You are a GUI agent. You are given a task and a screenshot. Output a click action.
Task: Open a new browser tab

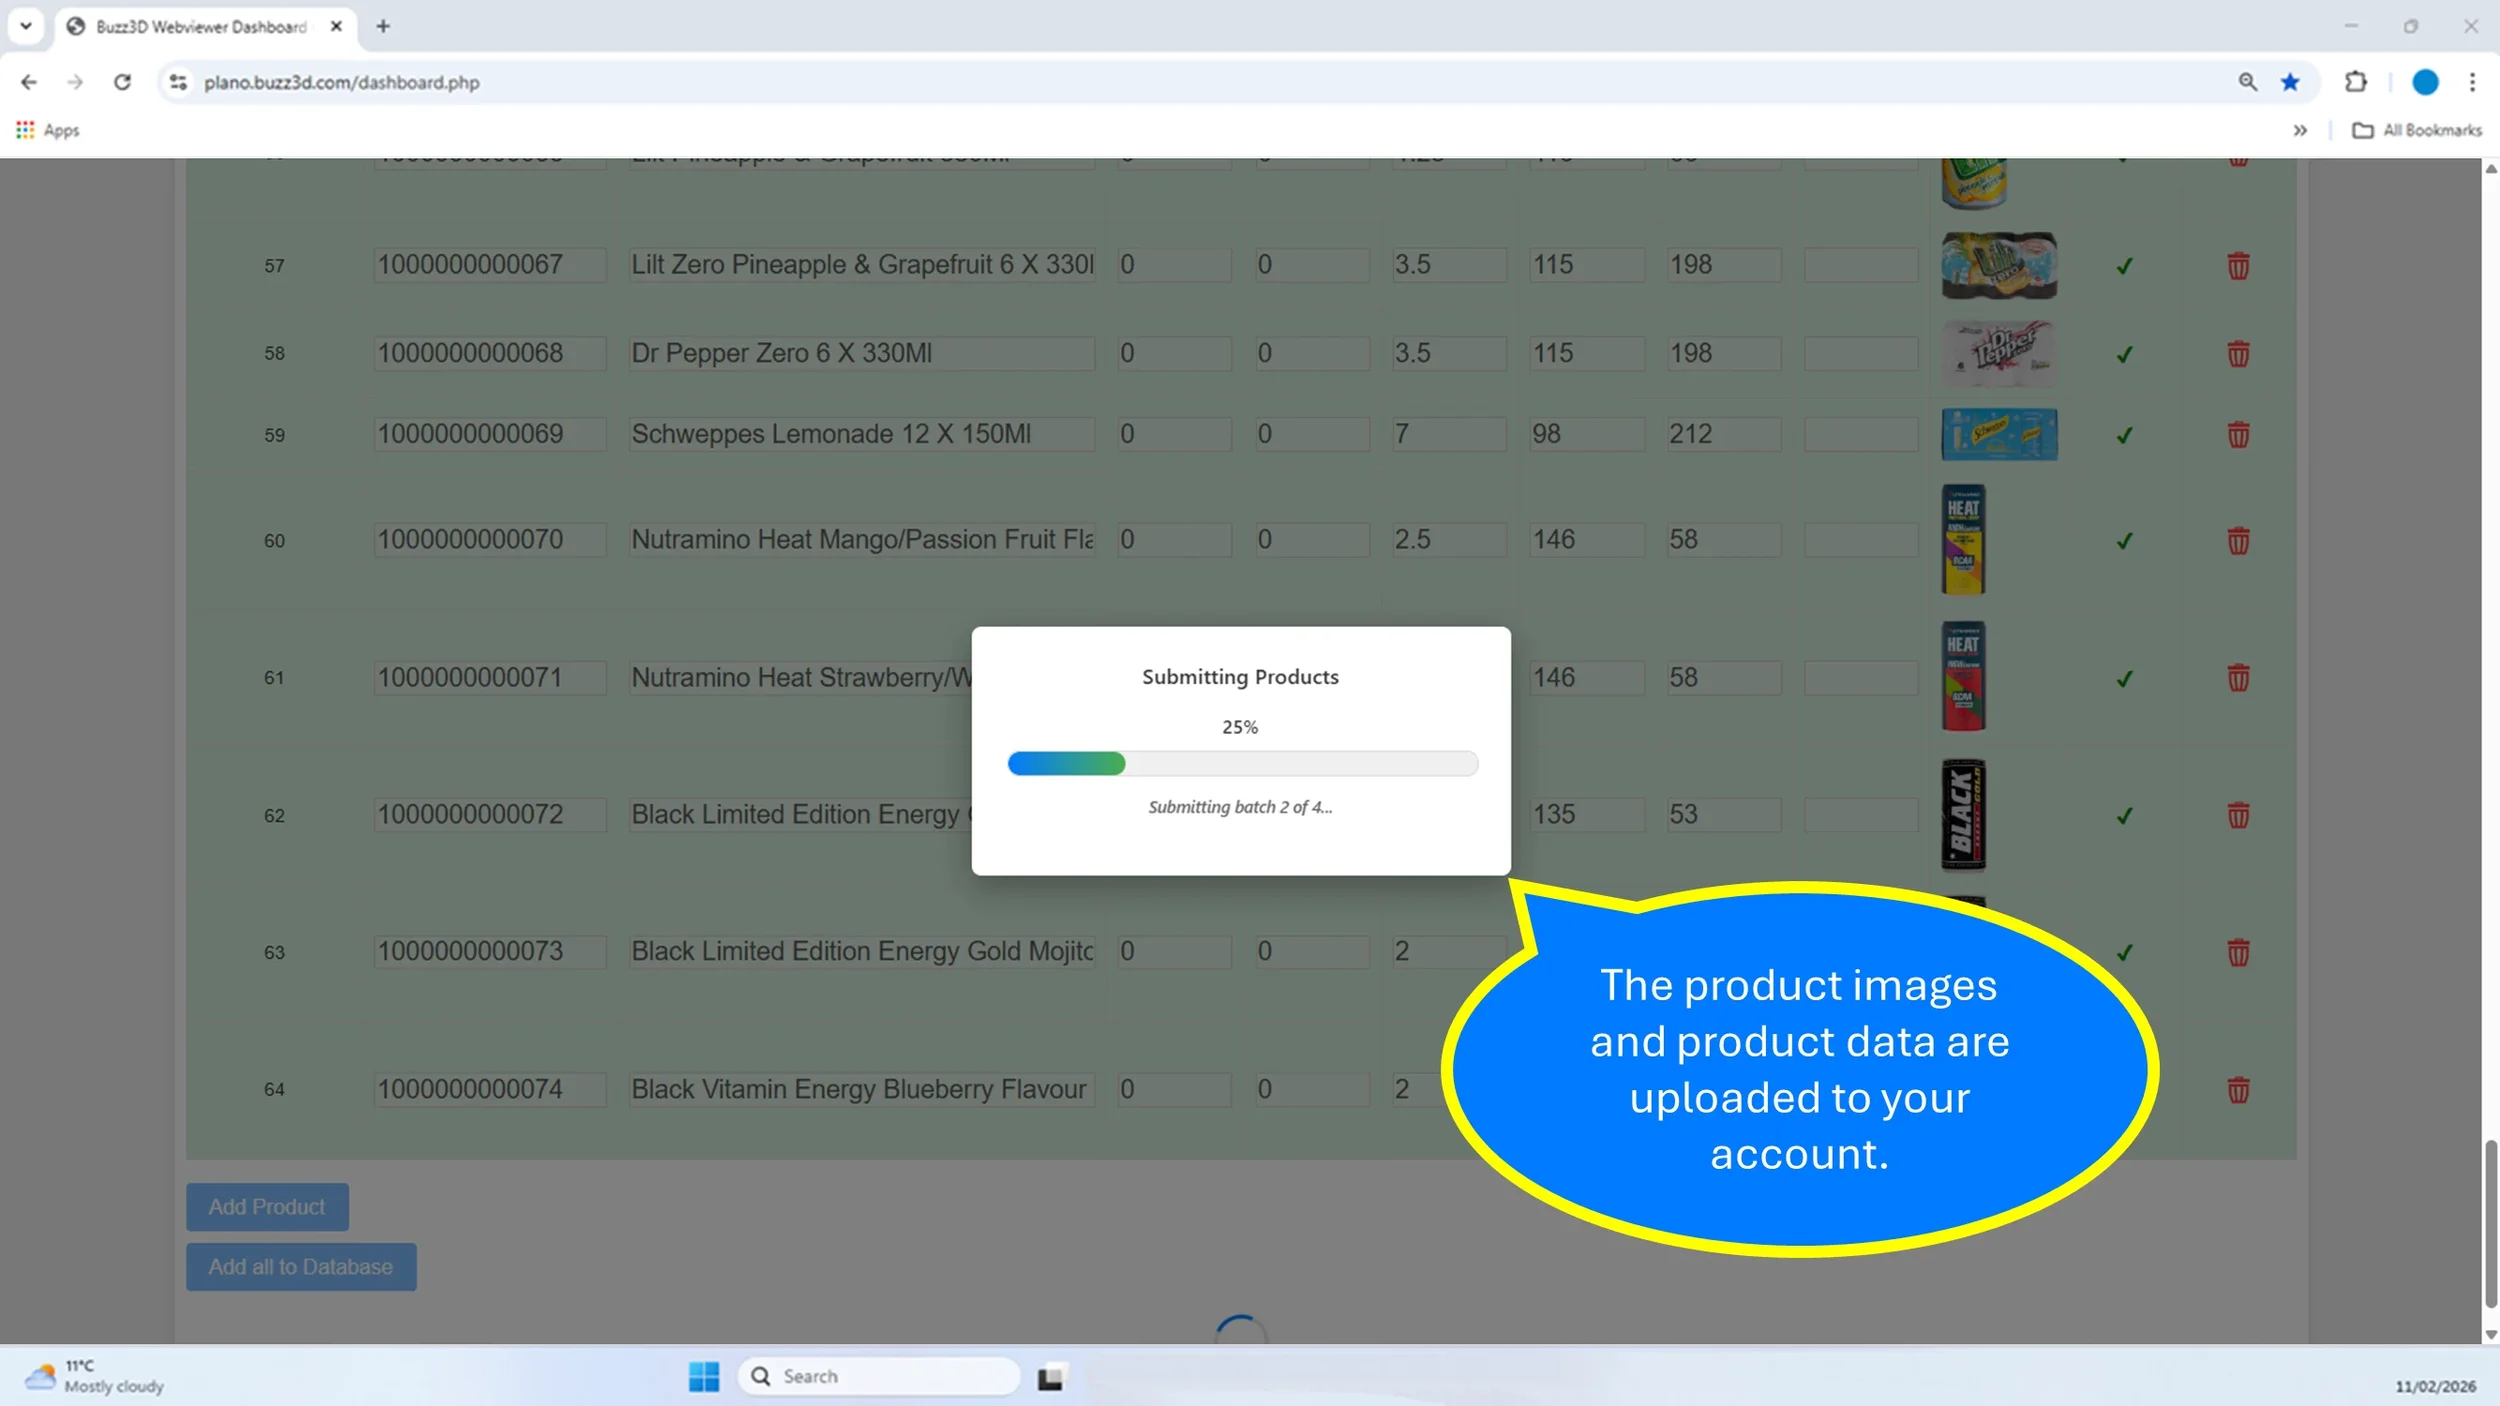pos(383,26)
